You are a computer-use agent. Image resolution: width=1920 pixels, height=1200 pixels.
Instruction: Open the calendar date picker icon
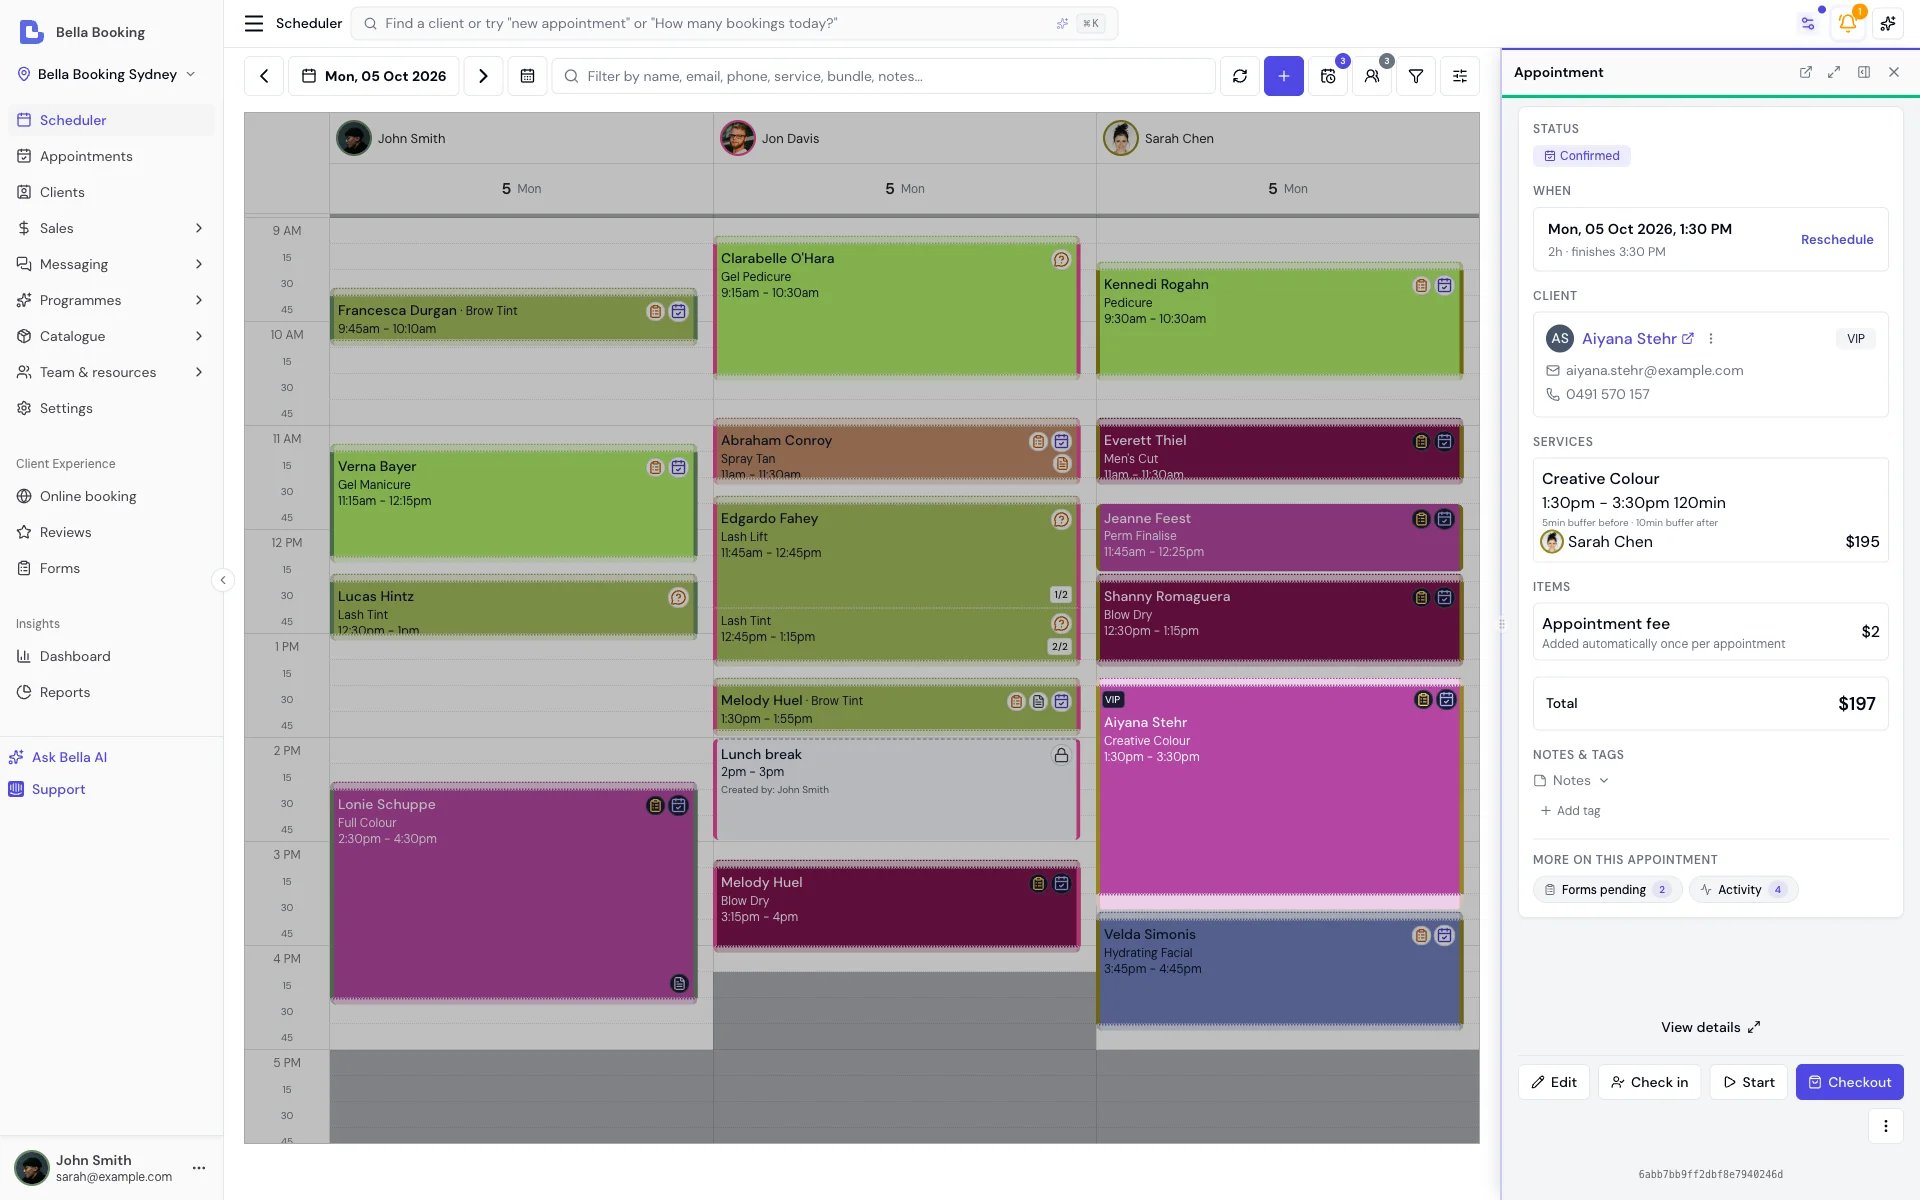[x=527, y=76]
